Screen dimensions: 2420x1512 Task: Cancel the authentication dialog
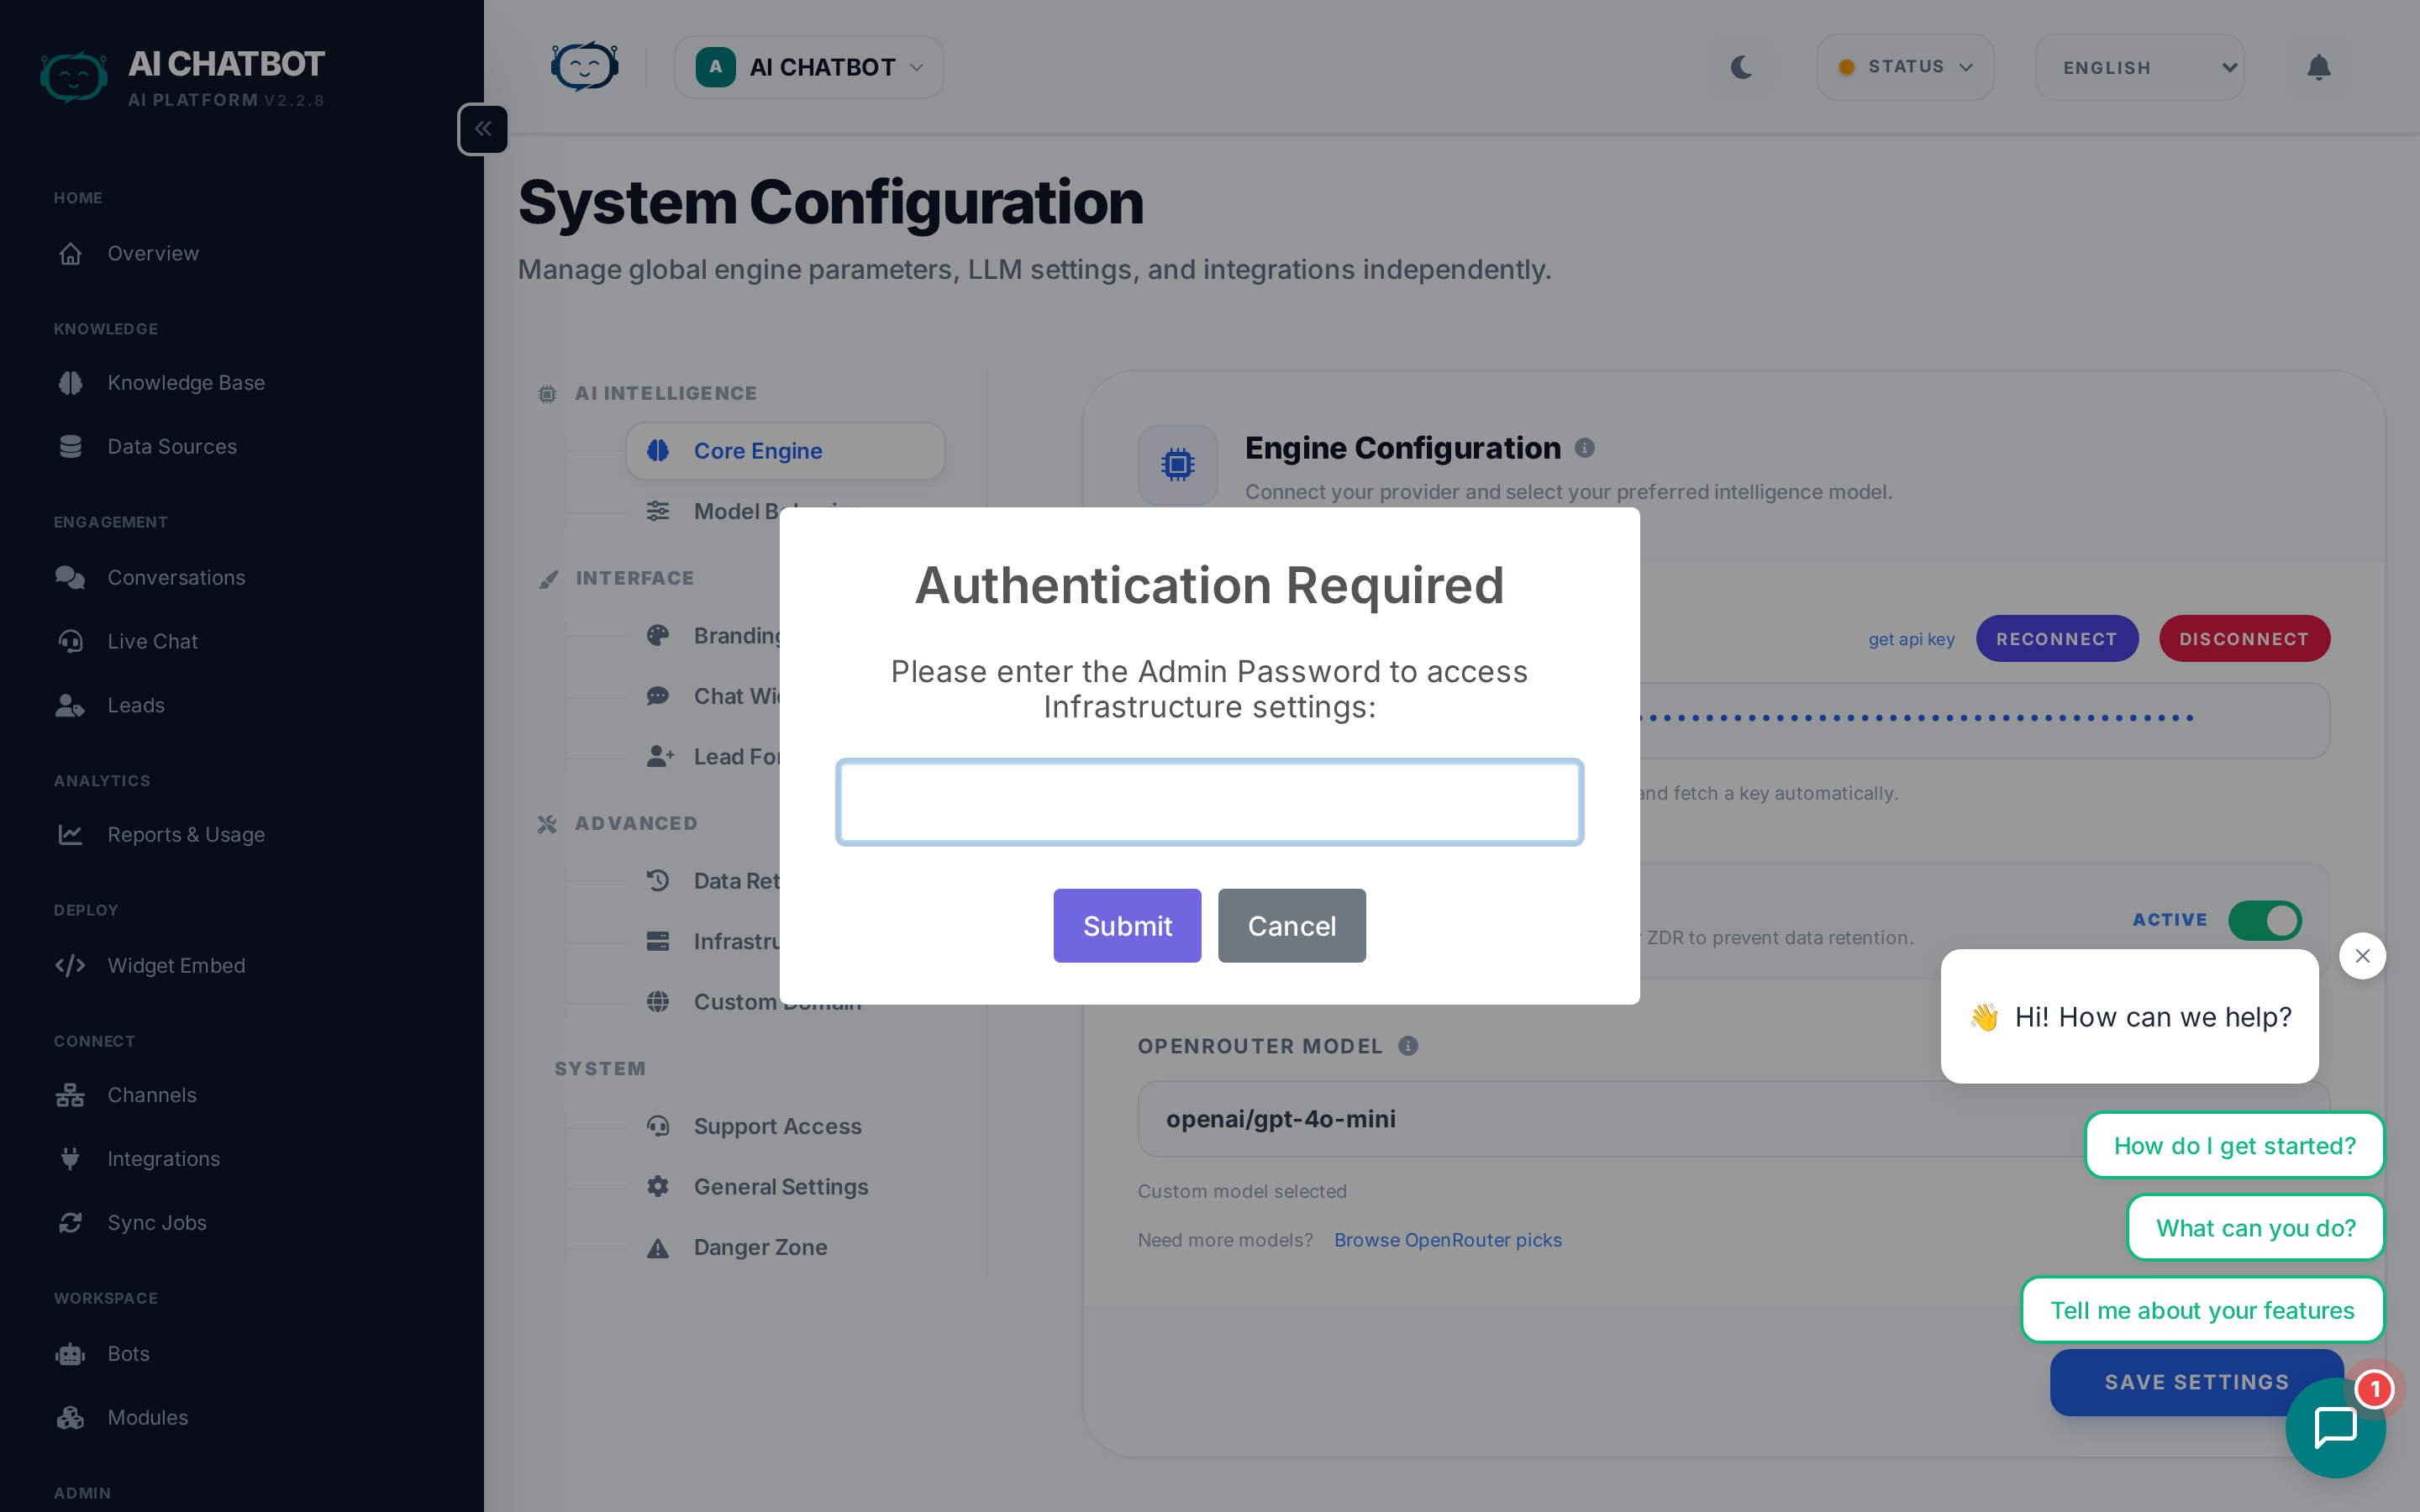click(x=1291, y=926)
